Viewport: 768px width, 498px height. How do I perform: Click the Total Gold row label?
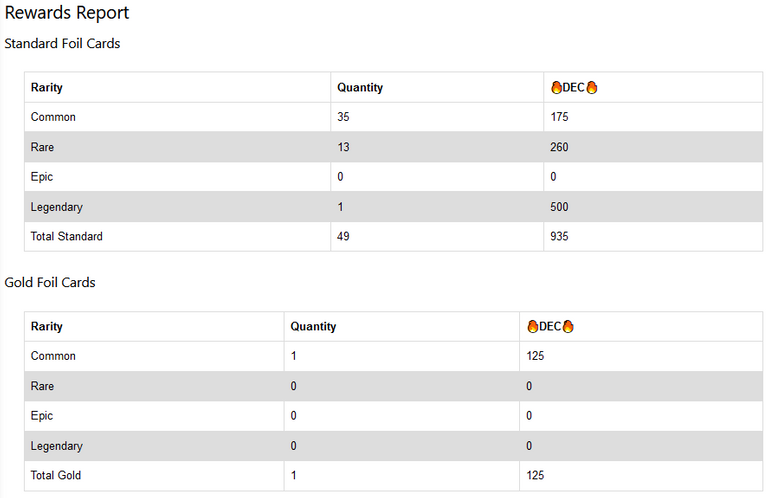[x=56, y=475]
